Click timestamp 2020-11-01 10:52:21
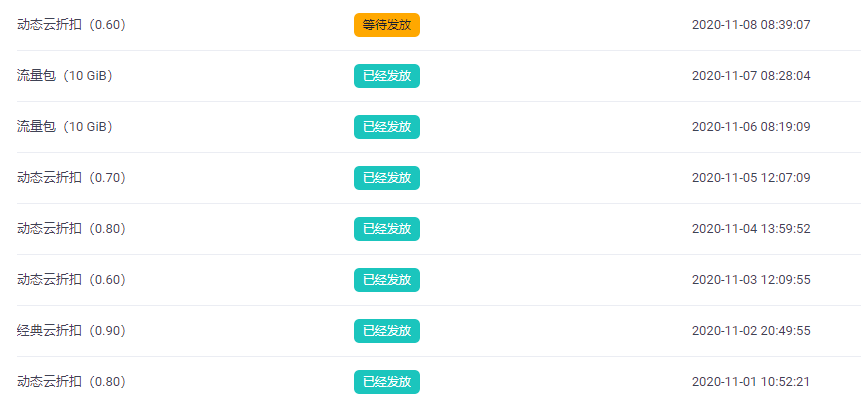The image size is (861, 404). 751,382
